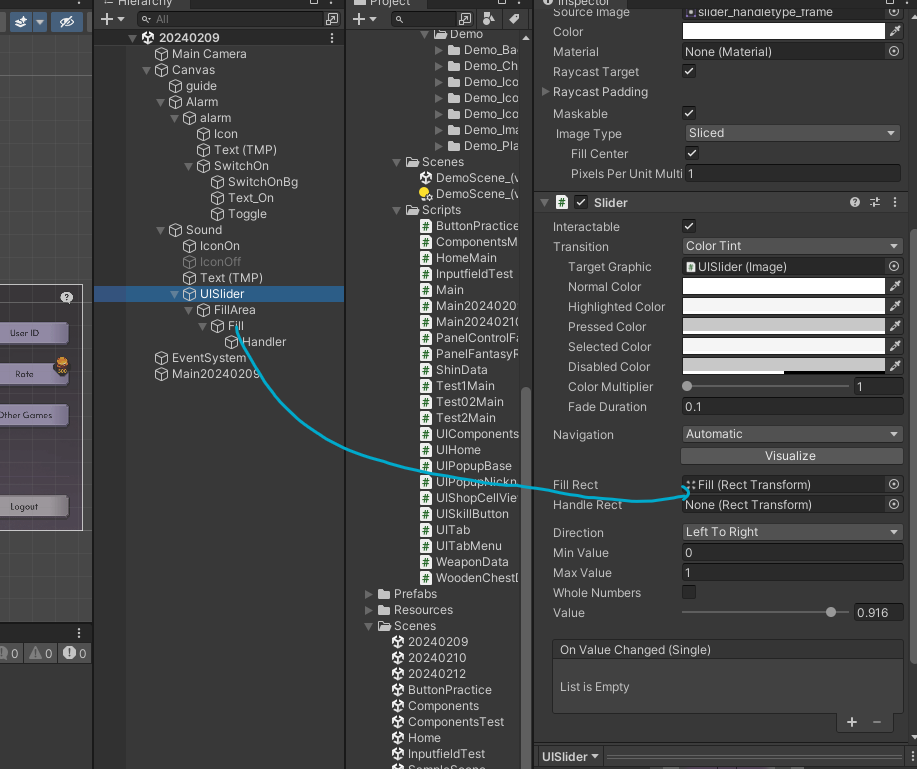
Task: Select Main Camera in Hierarchy
Action: coord(209,54)
